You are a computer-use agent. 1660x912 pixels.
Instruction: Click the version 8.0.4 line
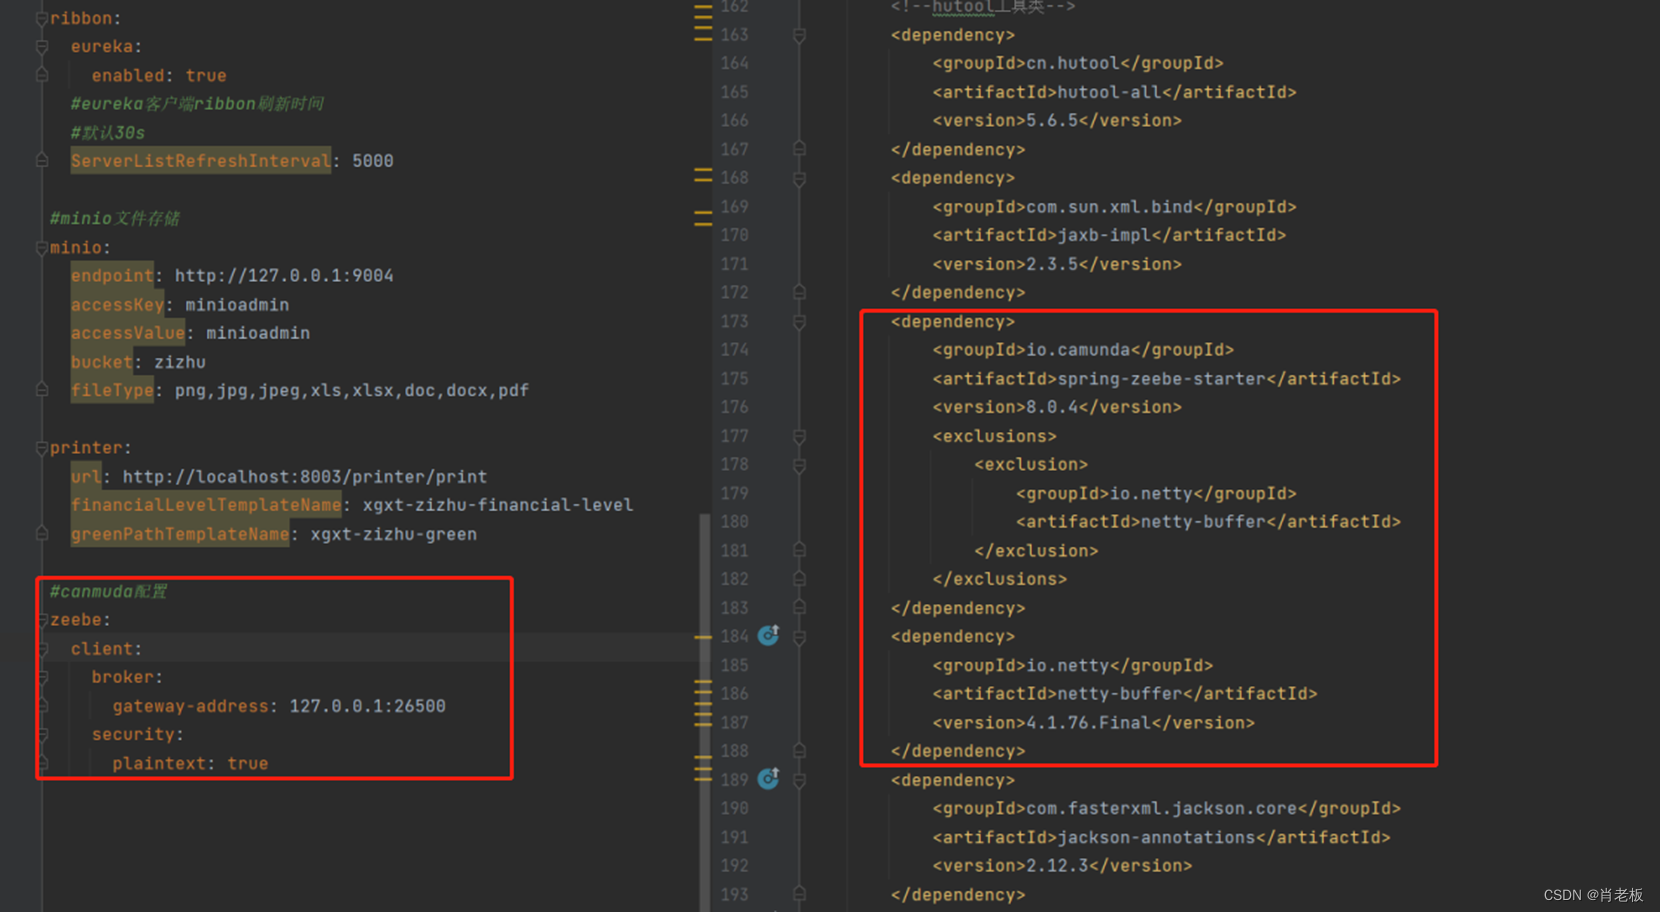(x=1057, y=407)
